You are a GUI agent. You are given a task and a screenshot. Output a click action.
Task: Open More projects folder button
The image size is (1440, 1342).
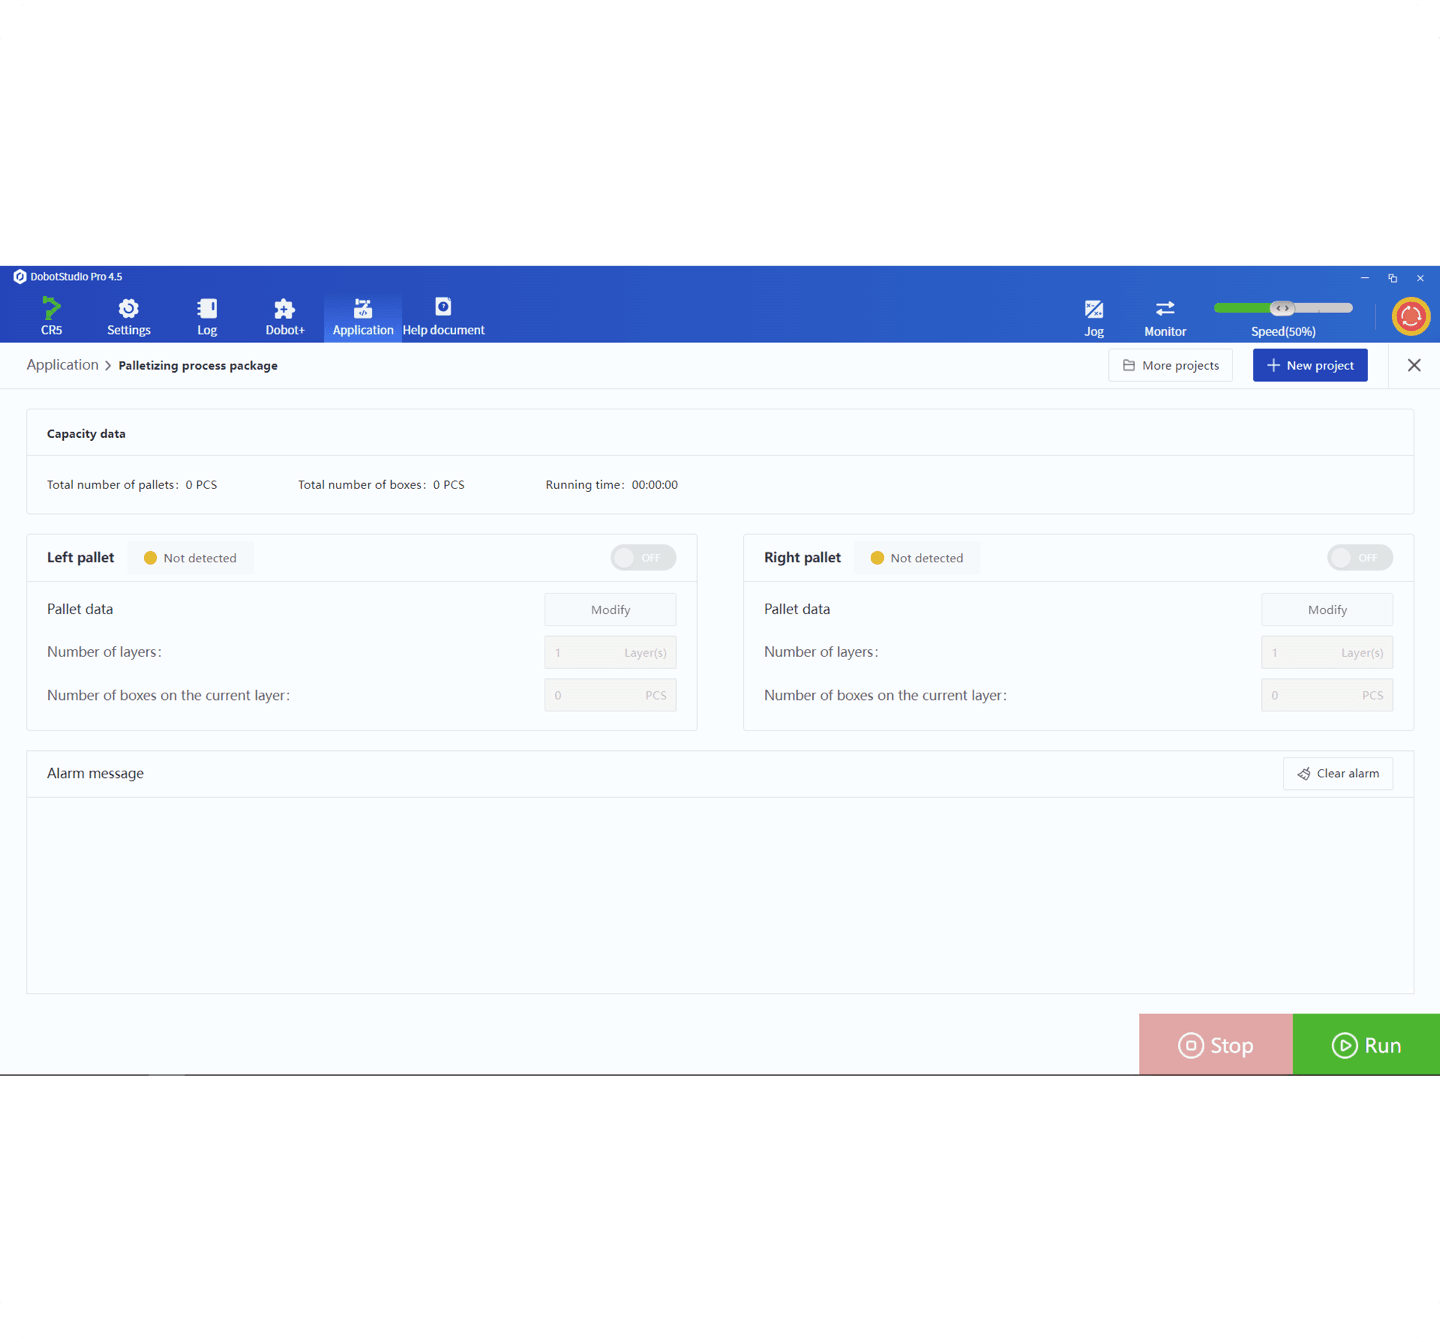tap(1170, 366)
